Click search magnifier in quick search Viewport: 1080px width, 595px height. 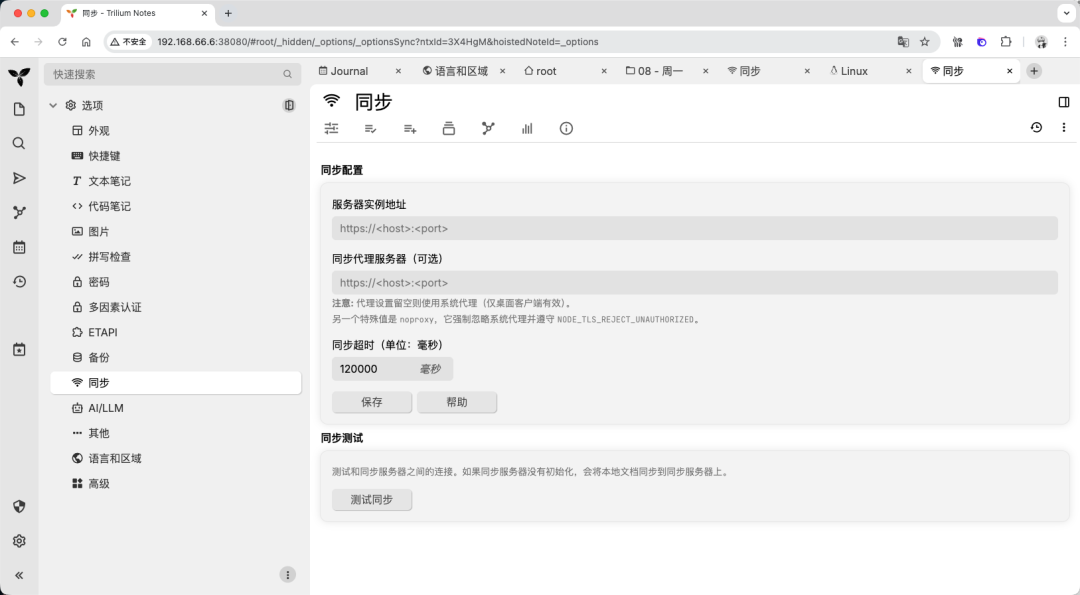pyautogui.click(x=287, y=74)
